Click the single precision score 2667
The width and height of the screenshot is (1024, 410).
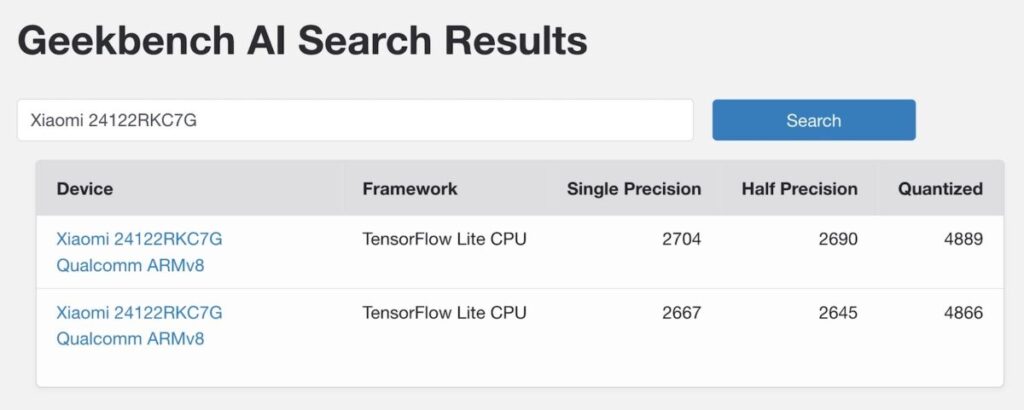(682, 313)
